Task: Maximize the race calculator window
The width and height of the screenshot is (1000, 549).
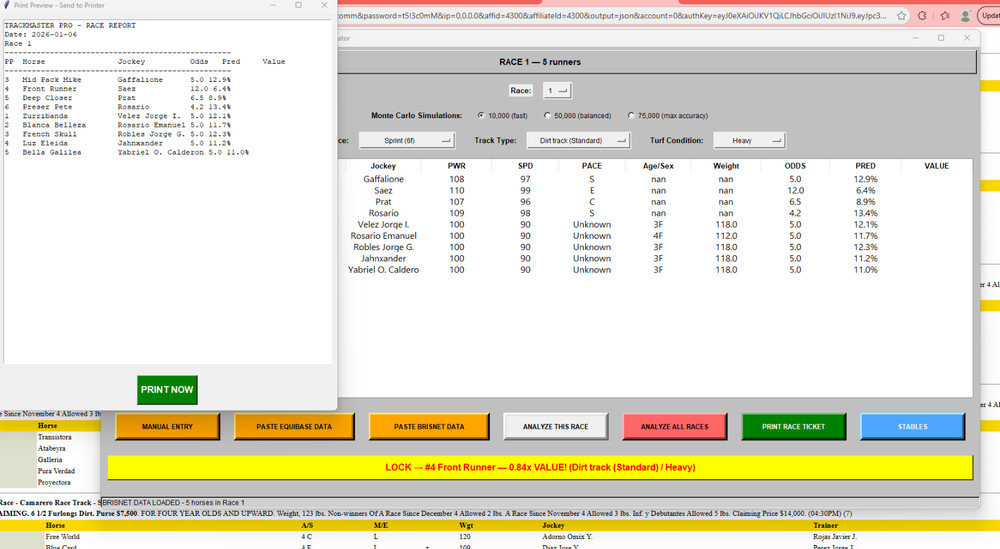Action: (x=941, y=38)
